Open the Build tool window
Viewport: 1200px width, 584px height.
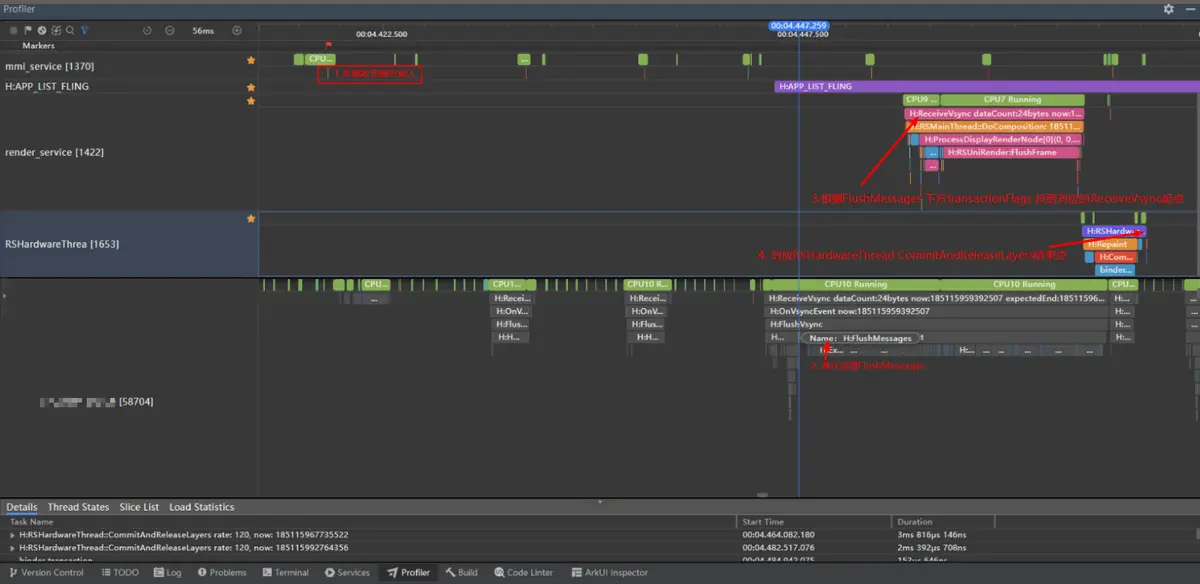(462, 573)
